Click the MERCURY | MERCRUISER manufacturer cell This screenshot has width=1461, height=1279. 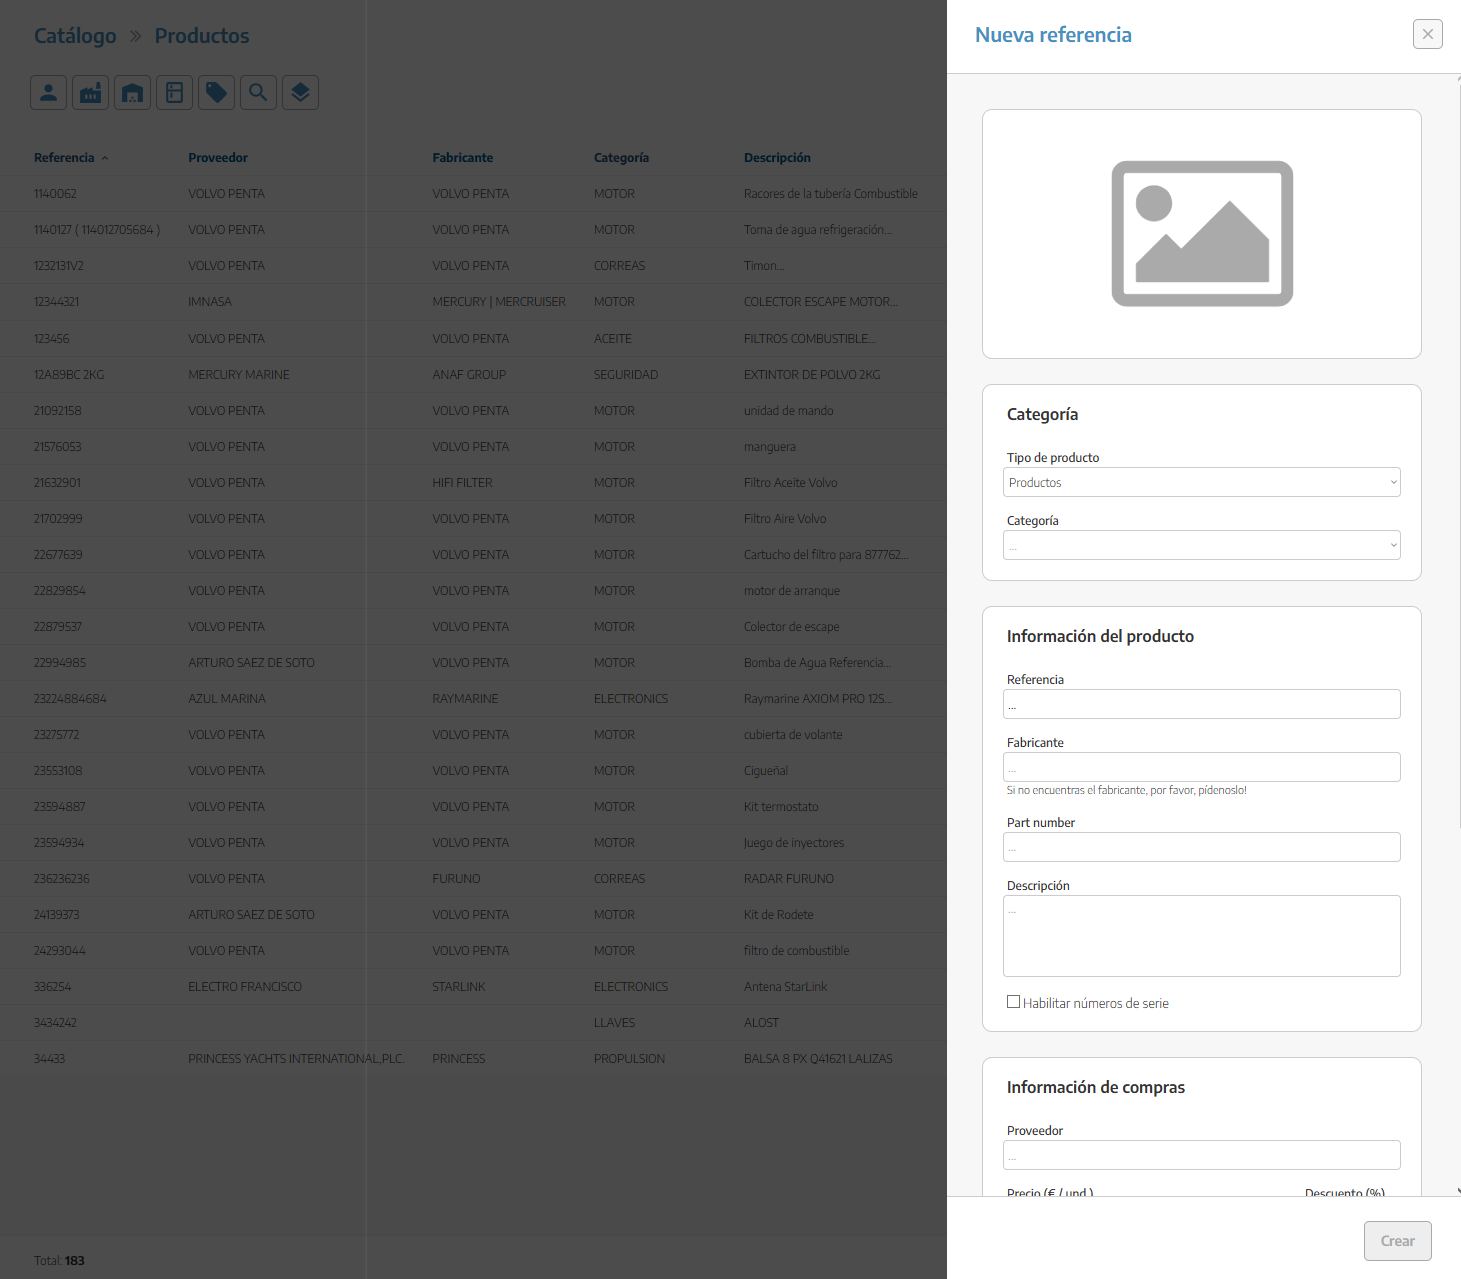499,302
